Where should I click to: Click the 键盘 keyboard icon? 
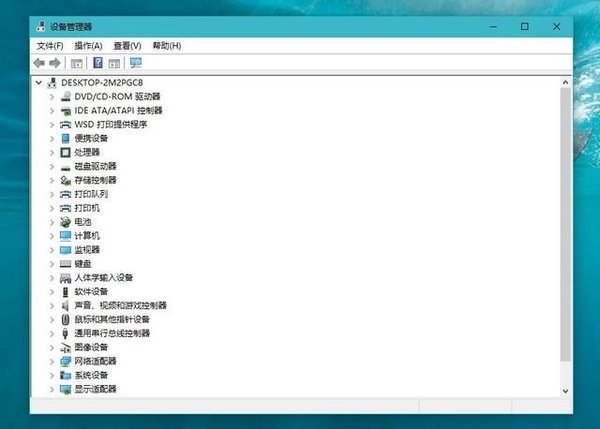click(66, 264)
